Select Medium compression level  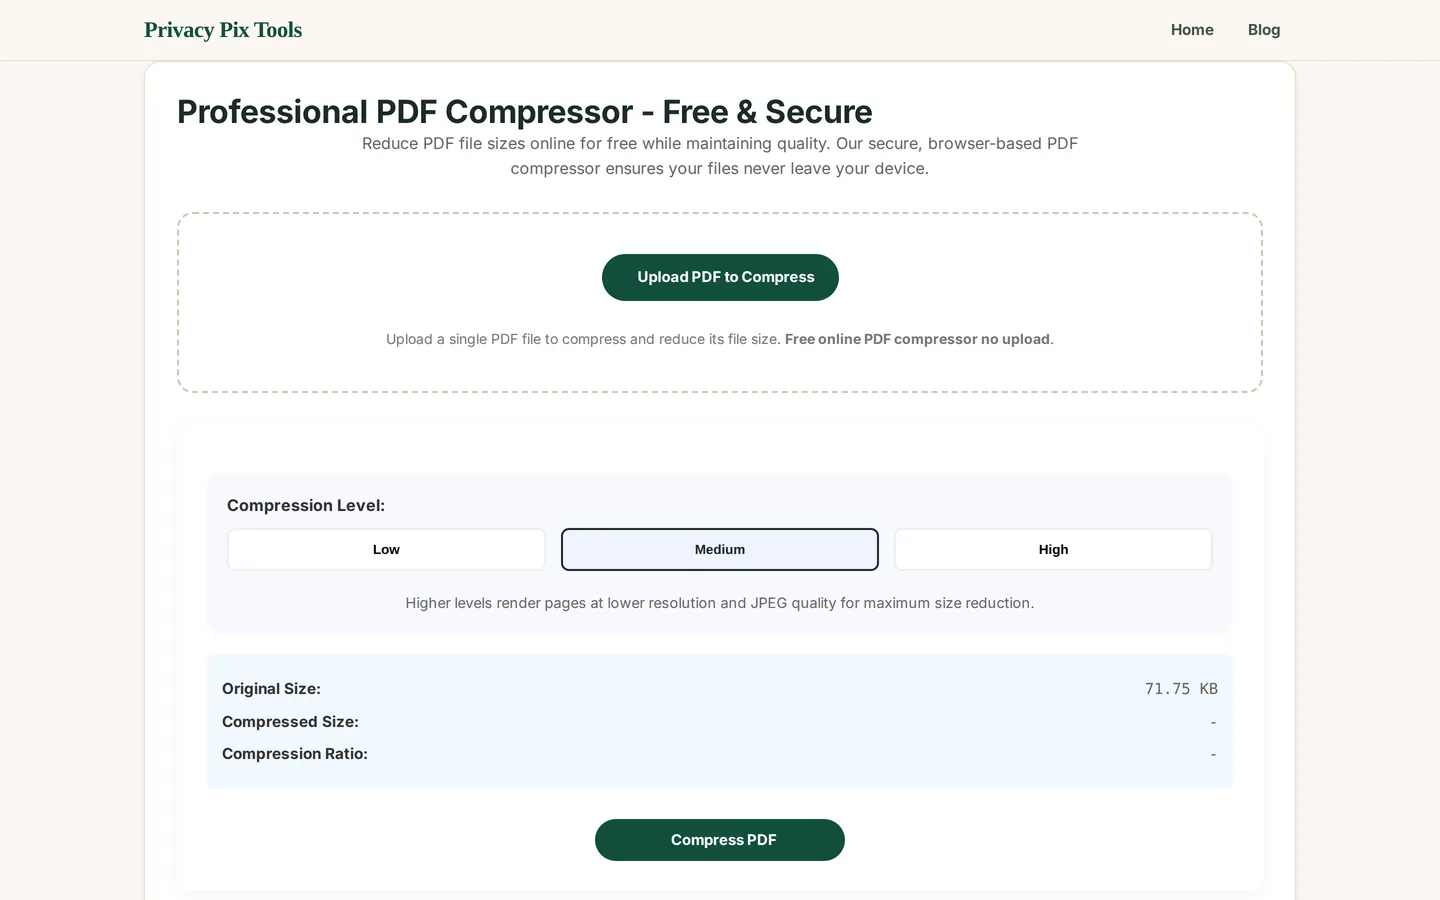(x=720, y=549)
